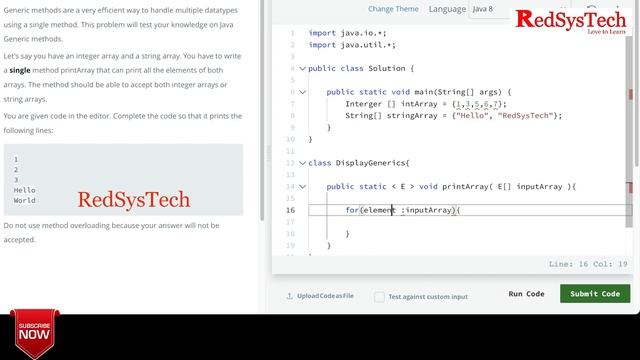
Task: Click the 'Language' label
Action: pyautogui.click(x=447, y=9)
